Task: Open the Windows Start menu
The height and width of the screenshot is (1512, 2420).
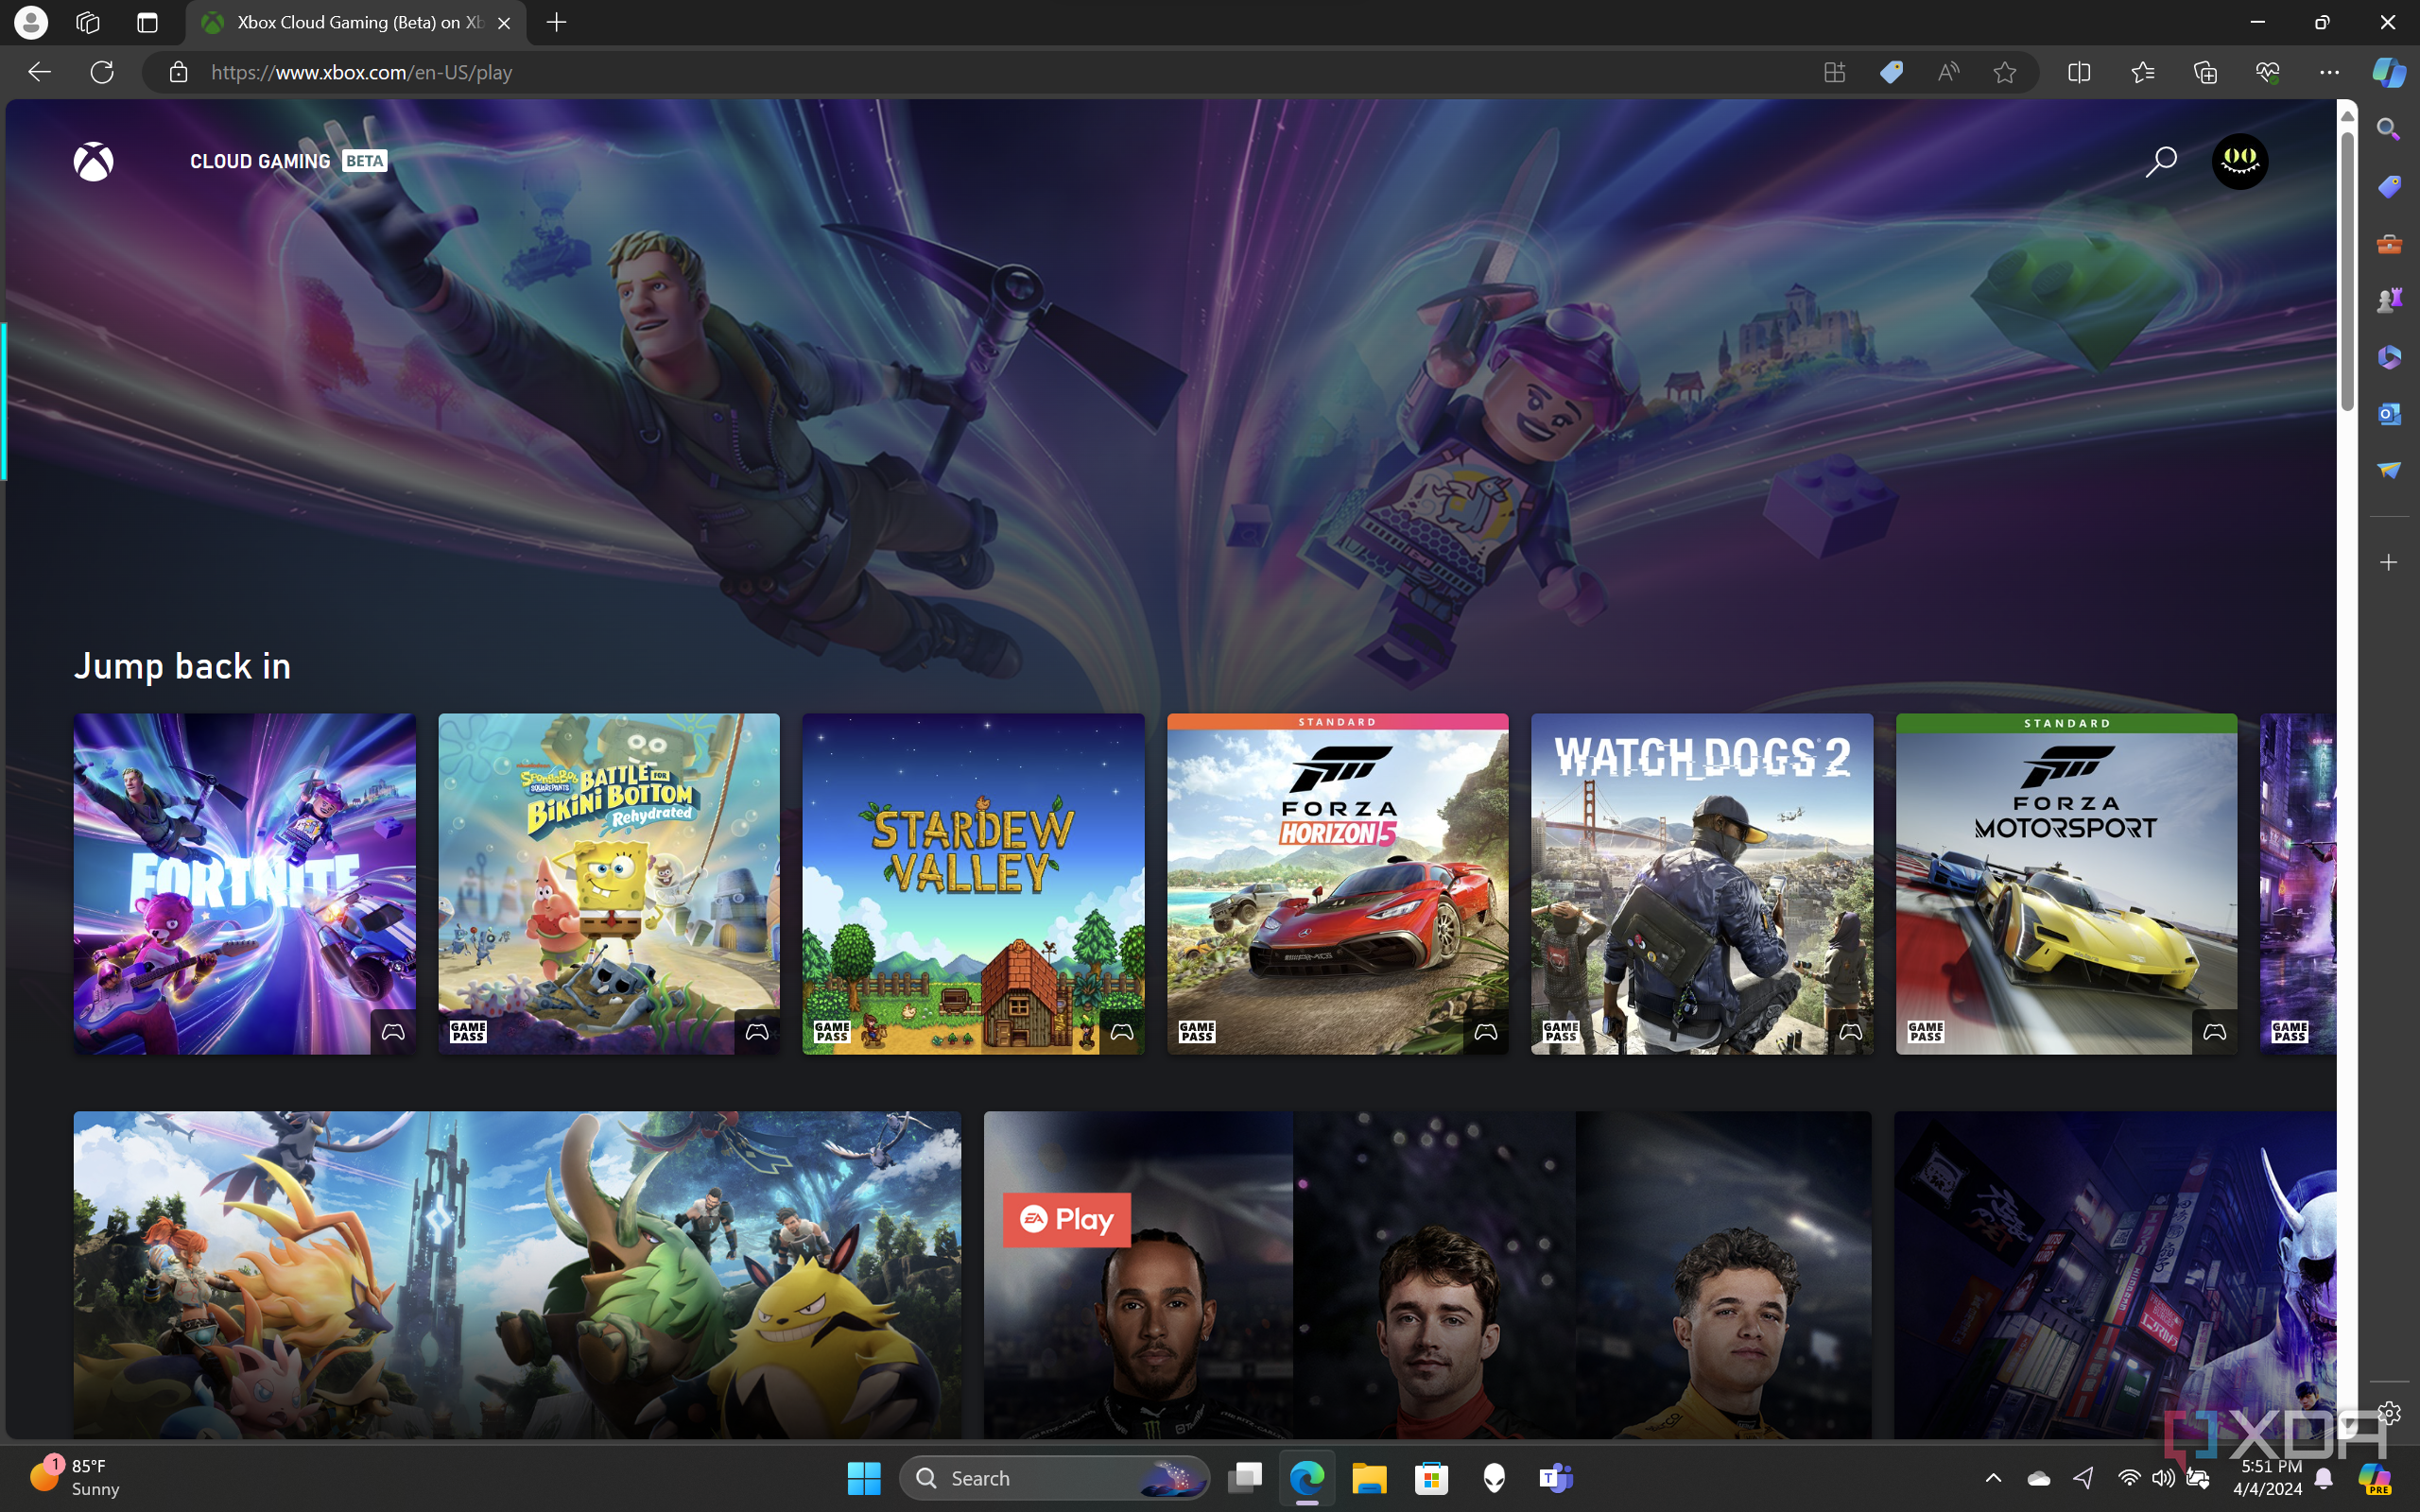Action: pos(864,1477)
